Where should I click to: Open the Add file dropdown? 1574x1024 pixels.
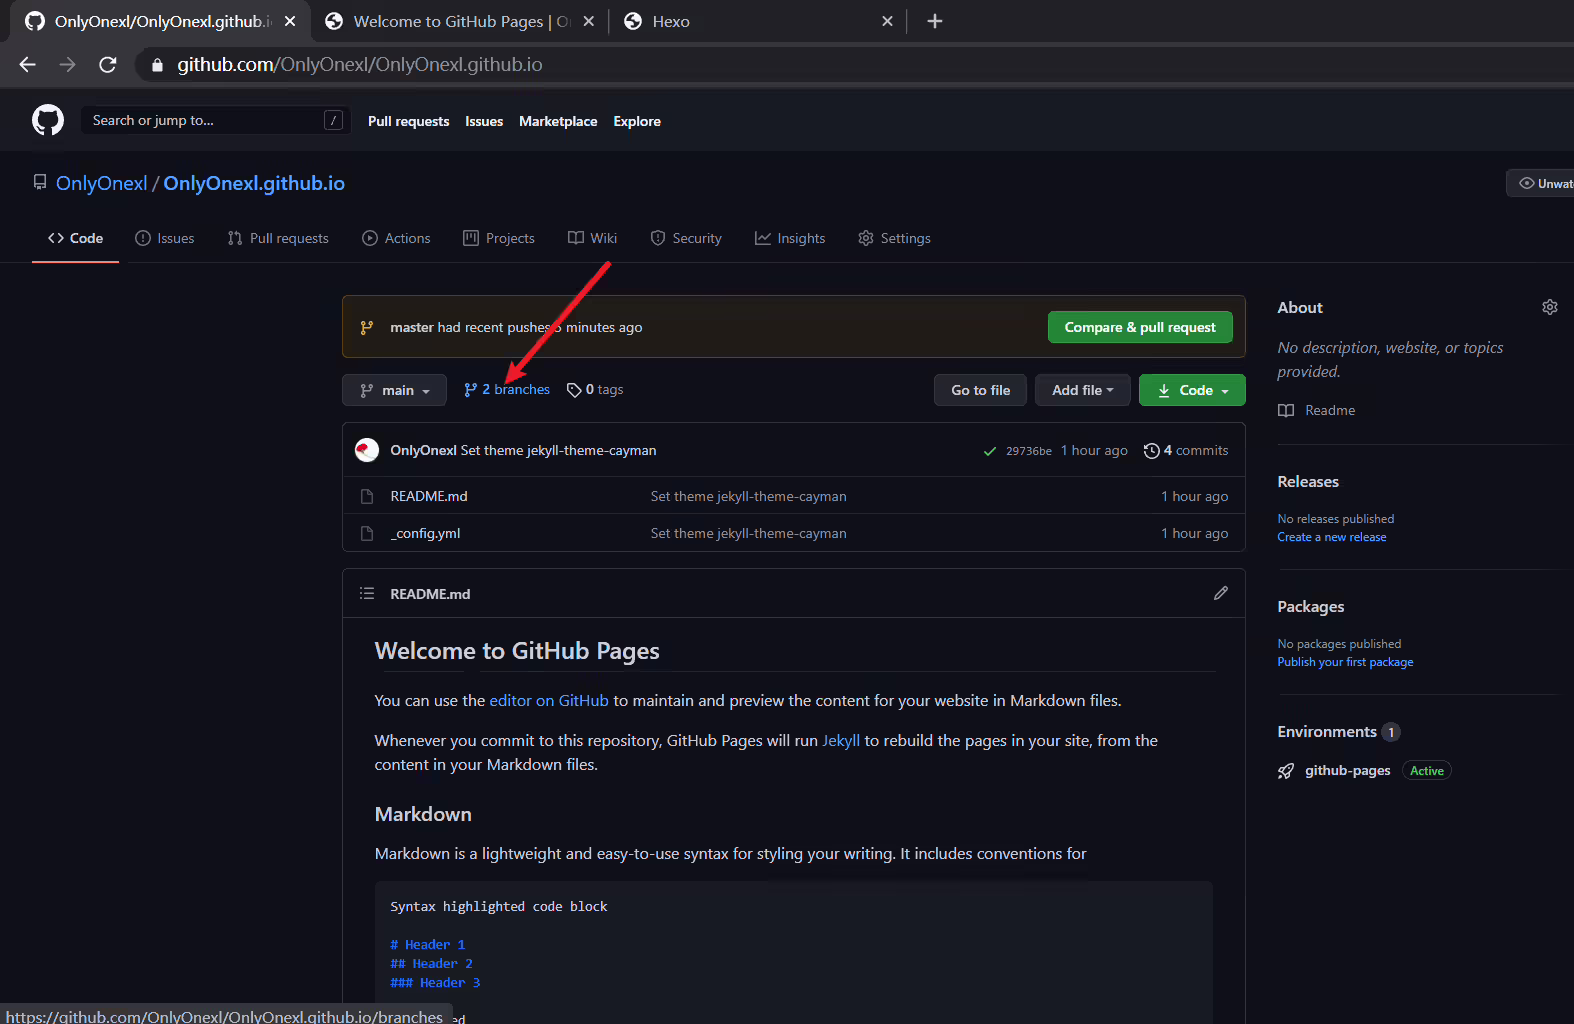1082,390
